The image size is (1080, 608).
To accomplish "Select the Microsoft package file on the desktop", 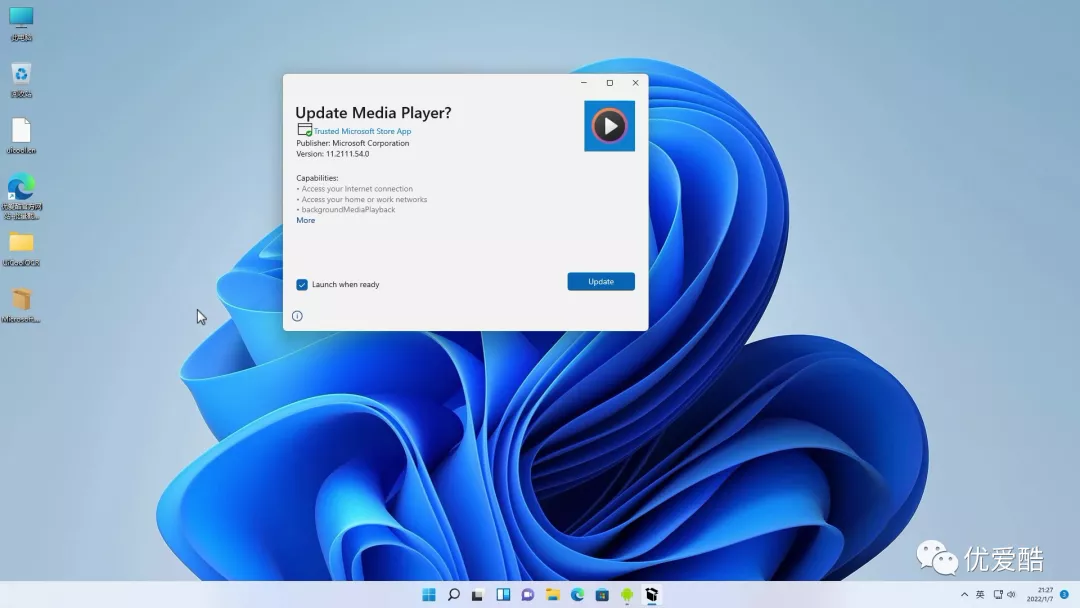I will [x=21, y=305].
